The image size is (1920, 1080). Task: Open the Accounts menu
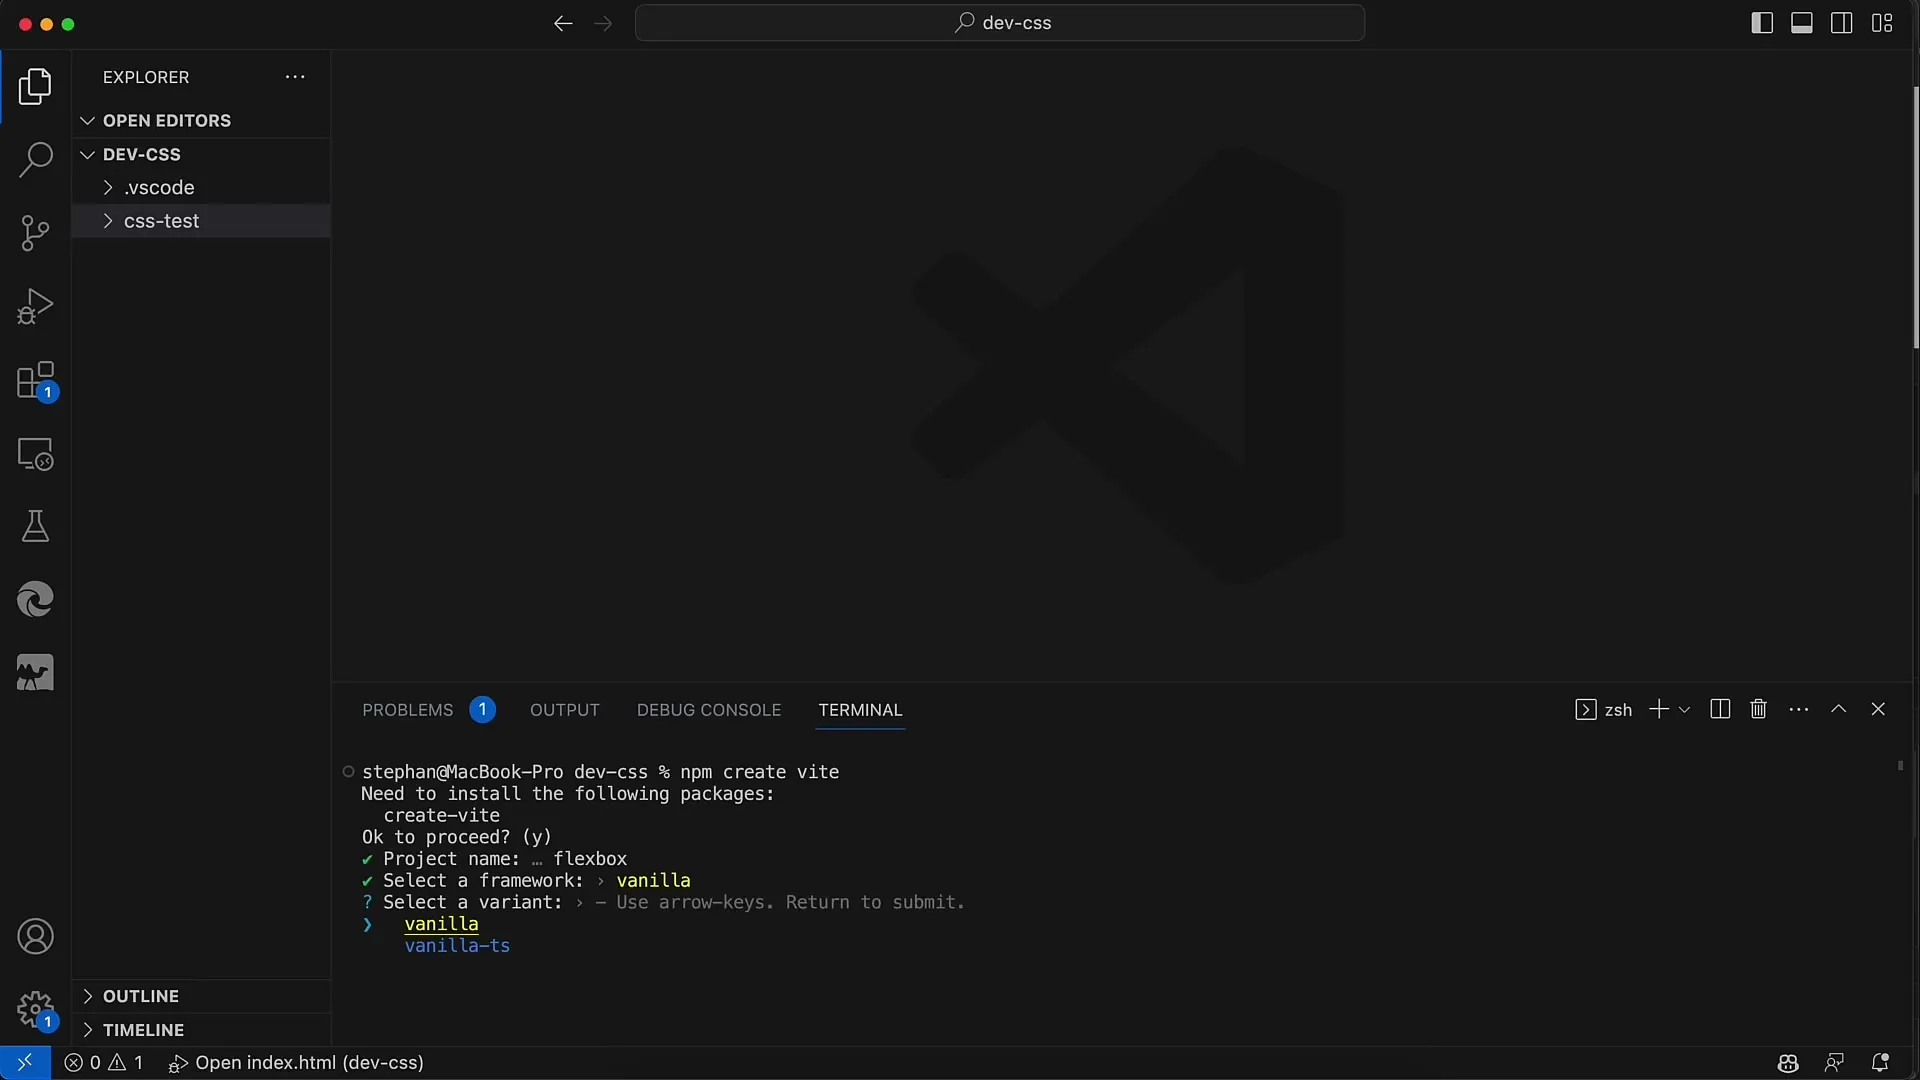(35, 937)
